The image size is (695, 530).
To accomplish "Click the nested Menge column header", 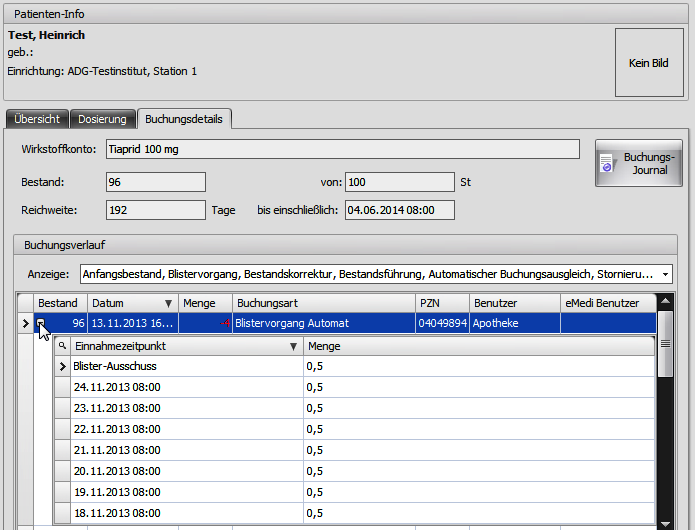I will [x=479, y=346].
